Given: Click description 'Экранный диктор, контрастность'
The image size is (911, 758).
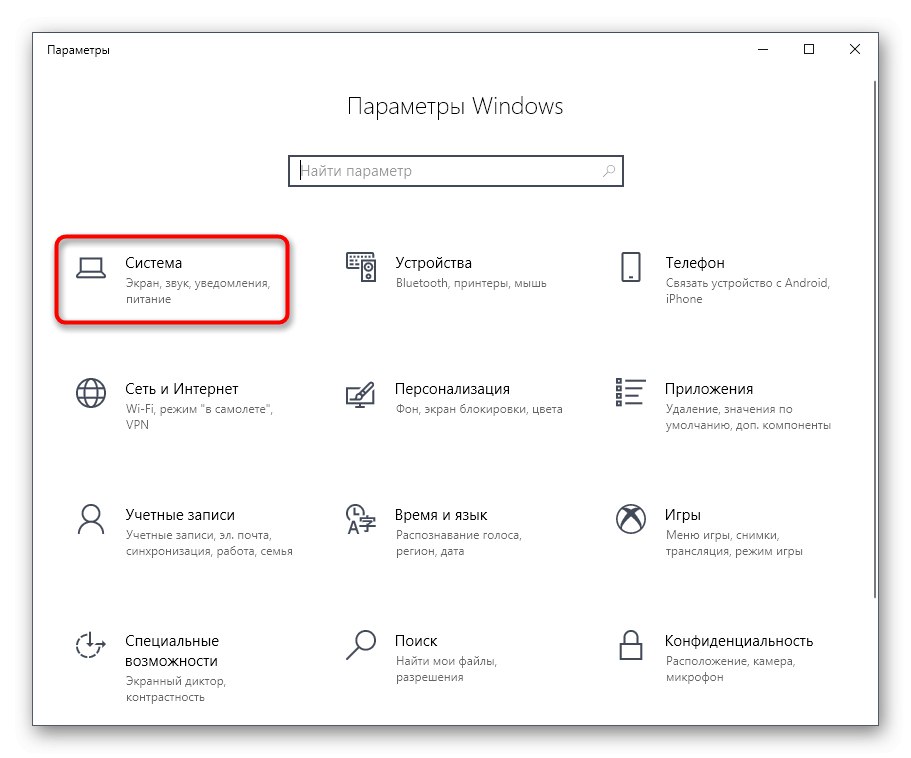Looking at the screenshot, I should coord(175,689).
